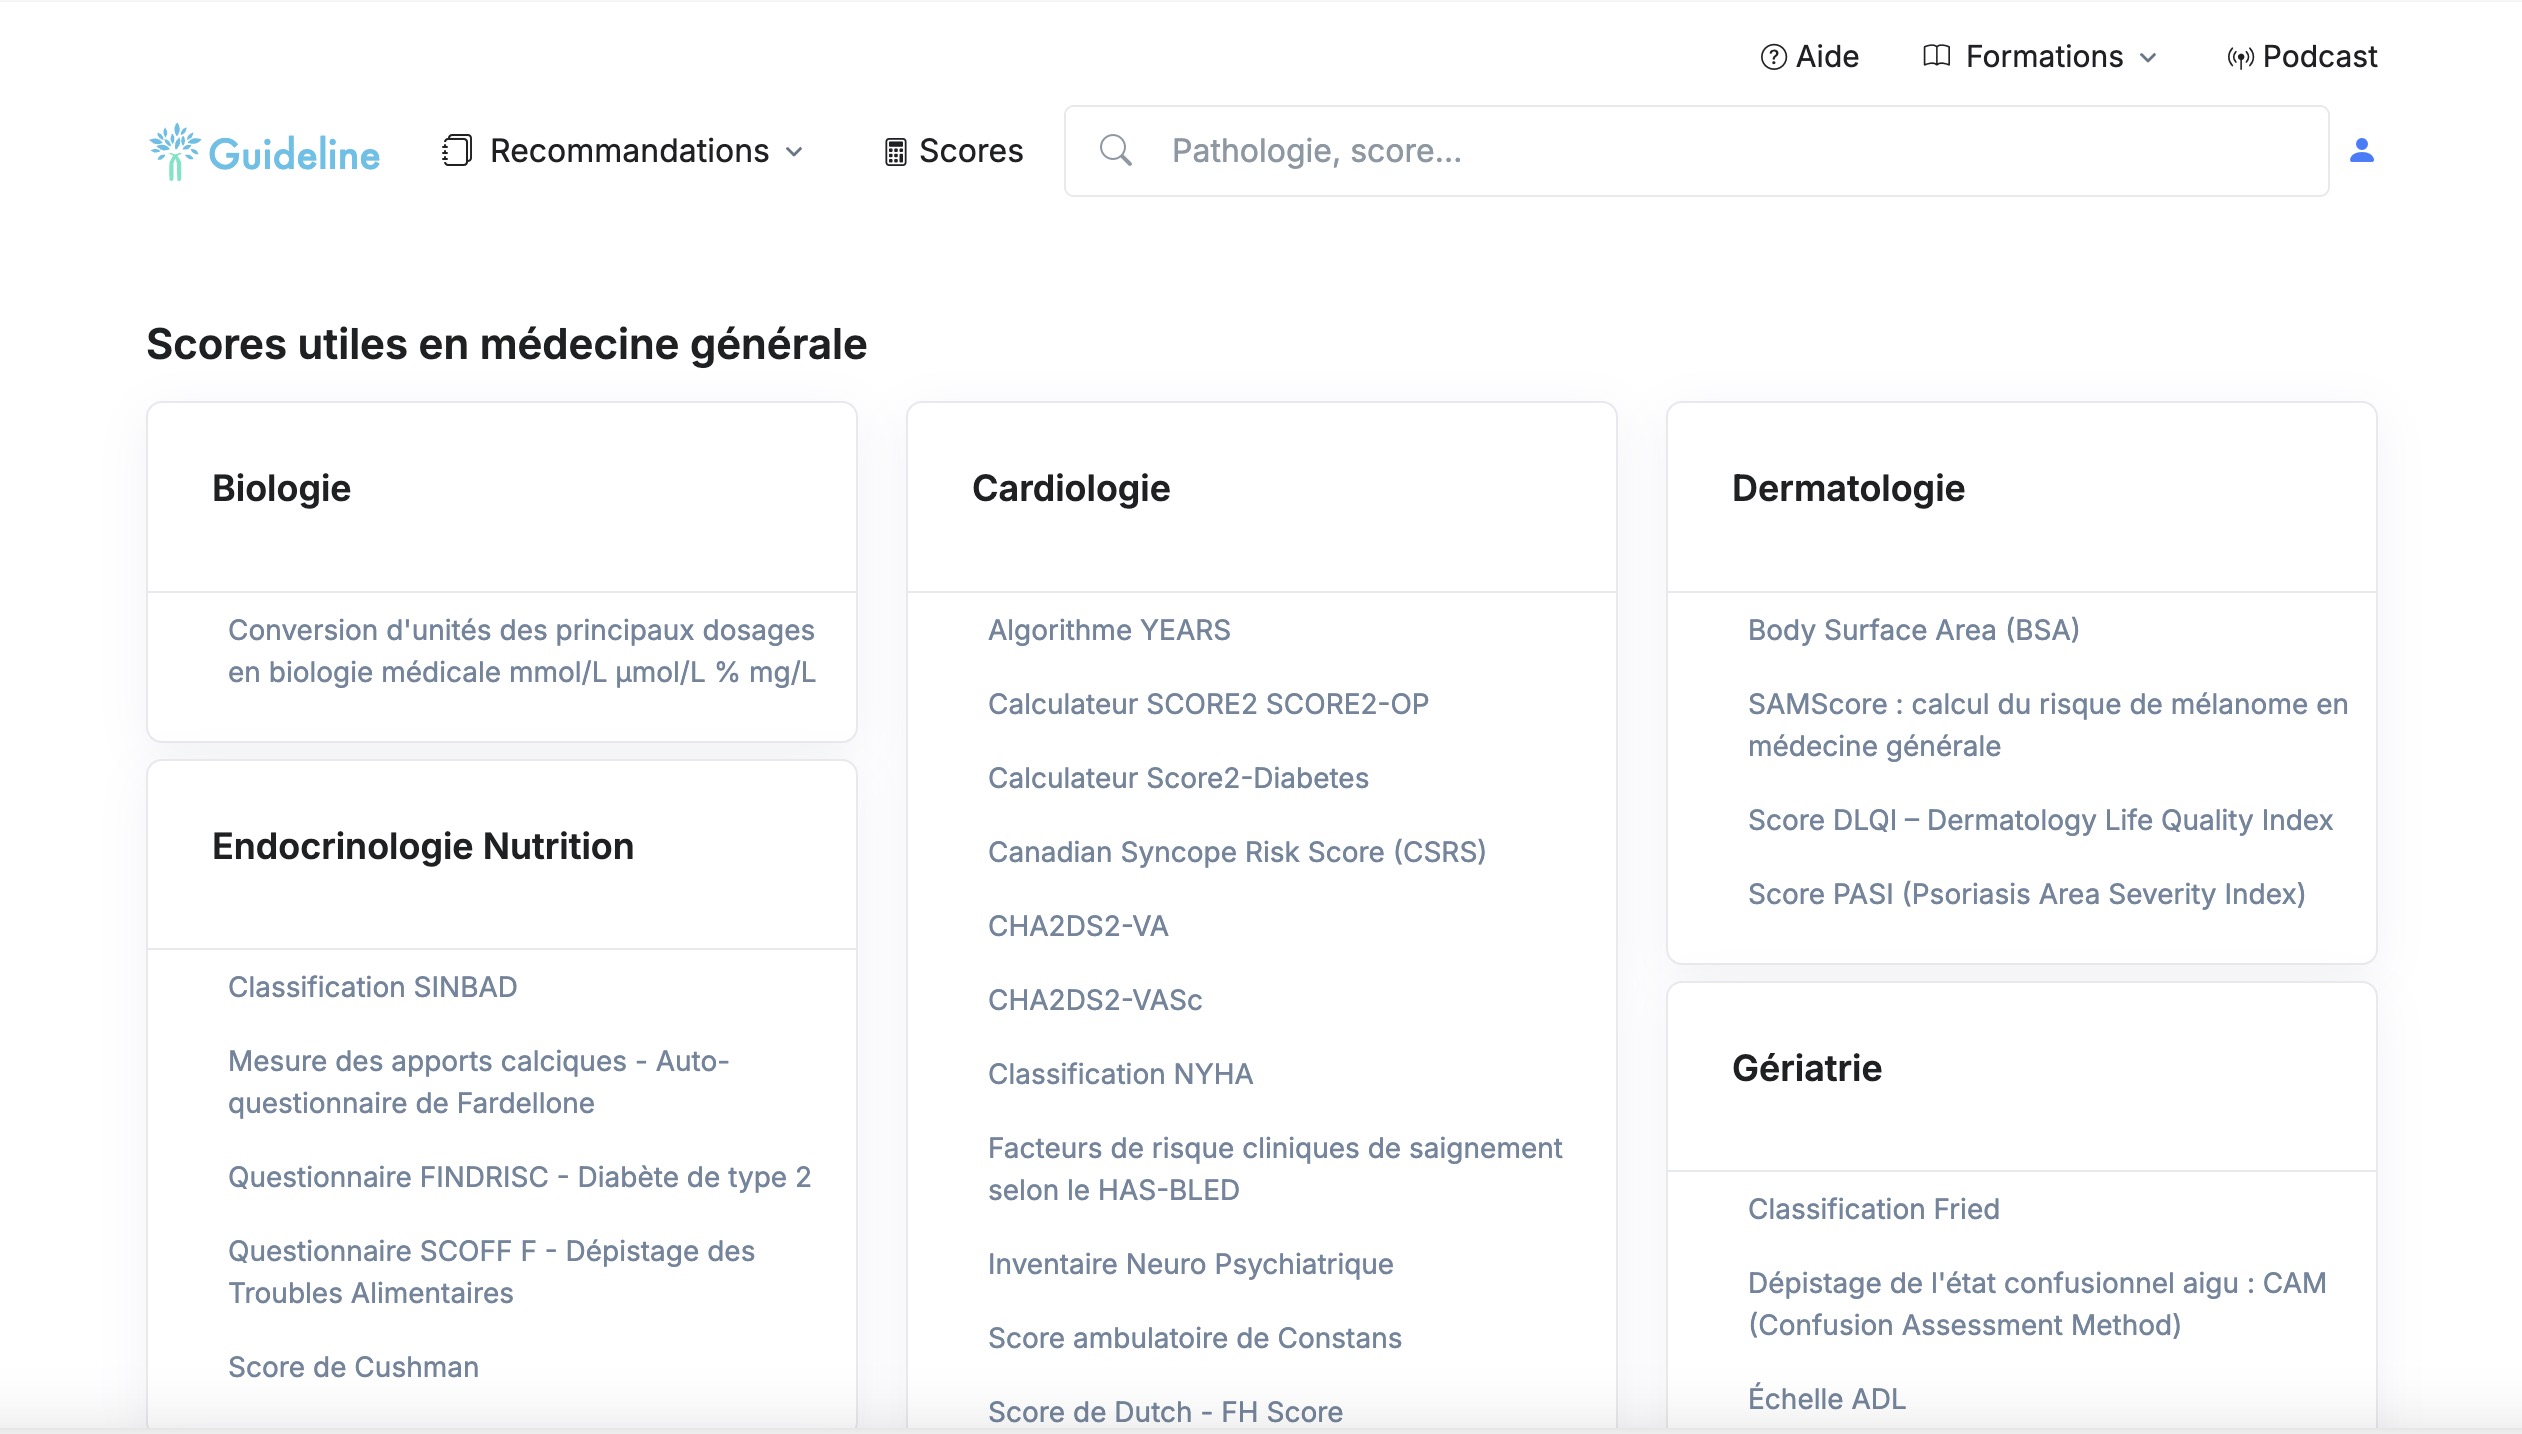Expand the Formations dropdown chevron
Image resolution: width=2522 pixels, height=1434 pixels.
click(2148, 58)
